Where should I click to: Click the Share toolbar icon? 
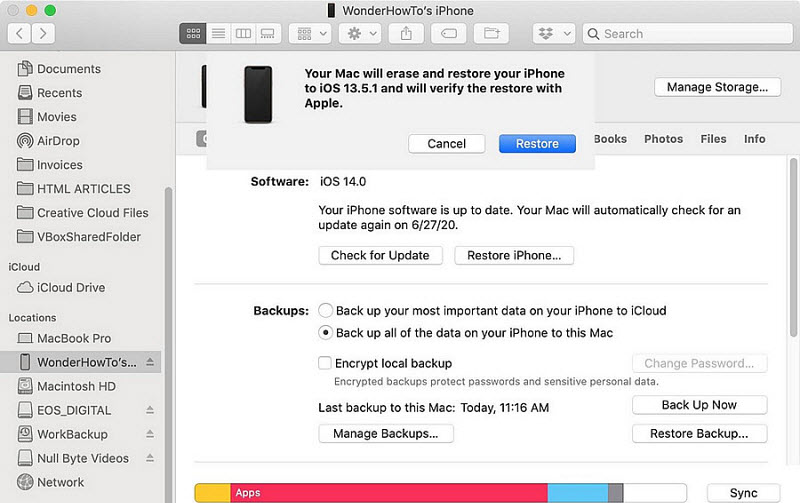[406, 34]
